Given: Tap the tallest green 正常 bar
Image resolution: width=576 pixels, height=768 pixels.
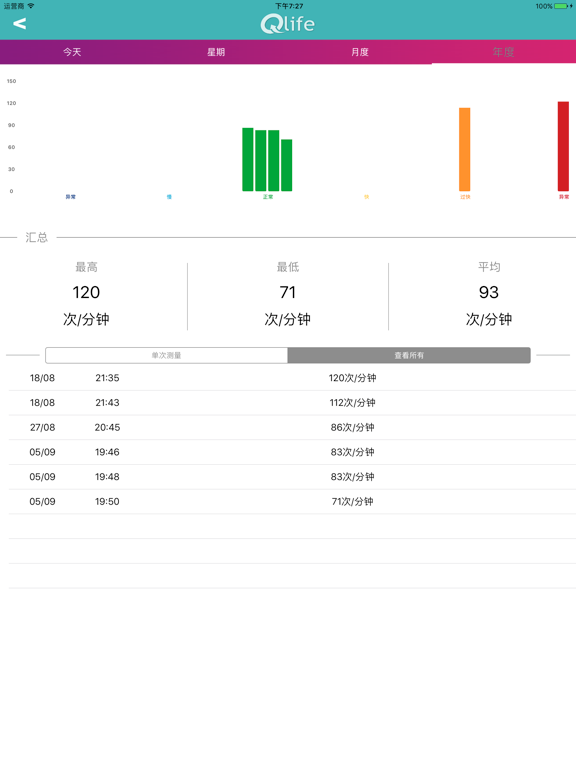Looking at the screenshot, I should [x=248, y=159].
